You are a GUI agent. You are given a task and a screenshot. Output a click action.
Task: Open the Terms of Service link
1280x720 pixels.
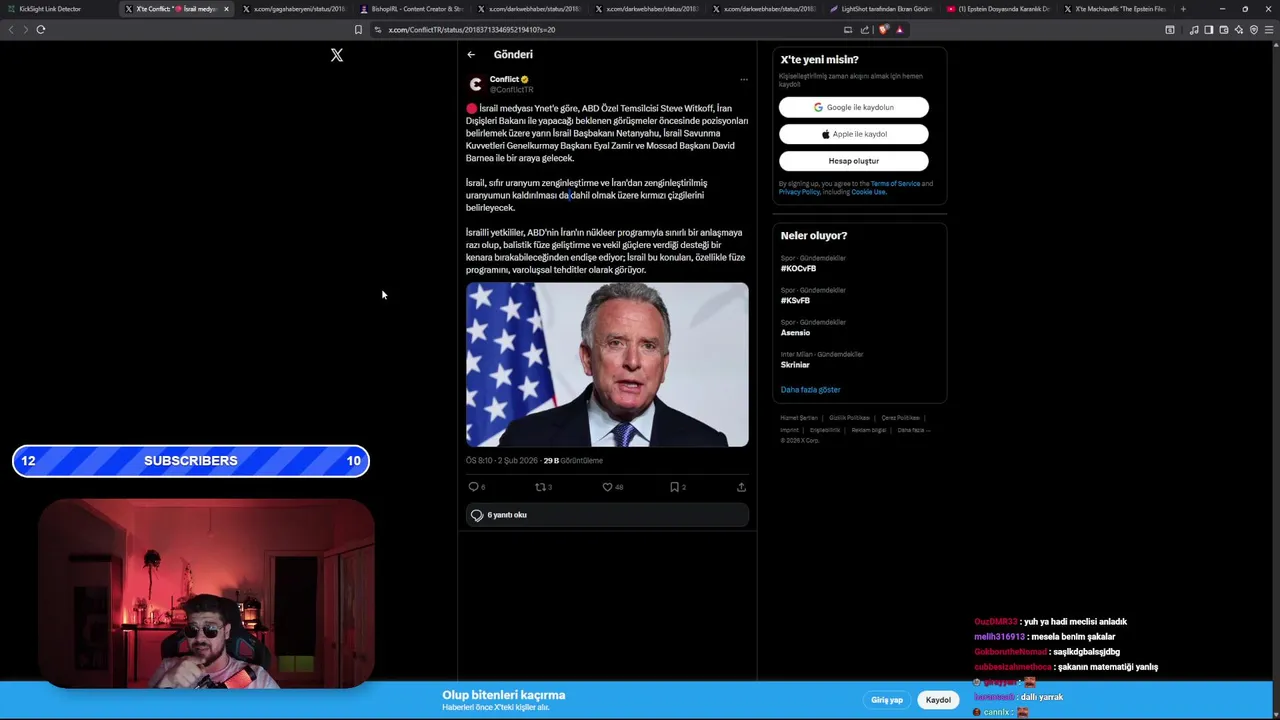coord(895,184)
